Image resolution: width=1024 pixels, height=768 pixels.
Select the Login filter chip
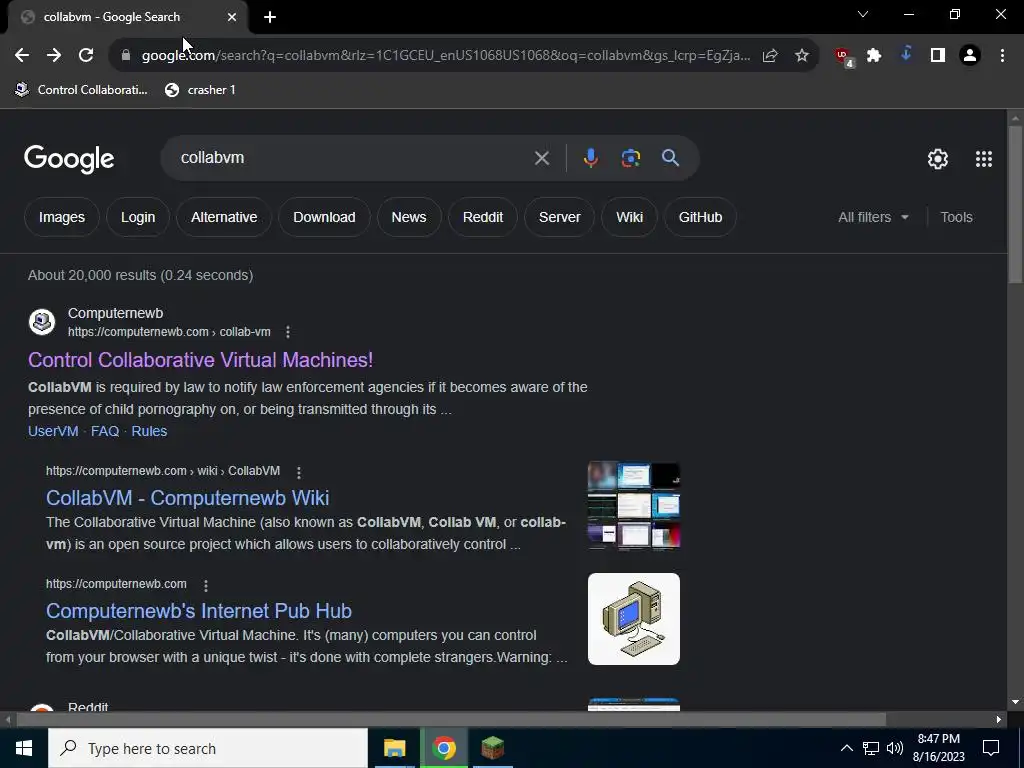pos(138,217)
